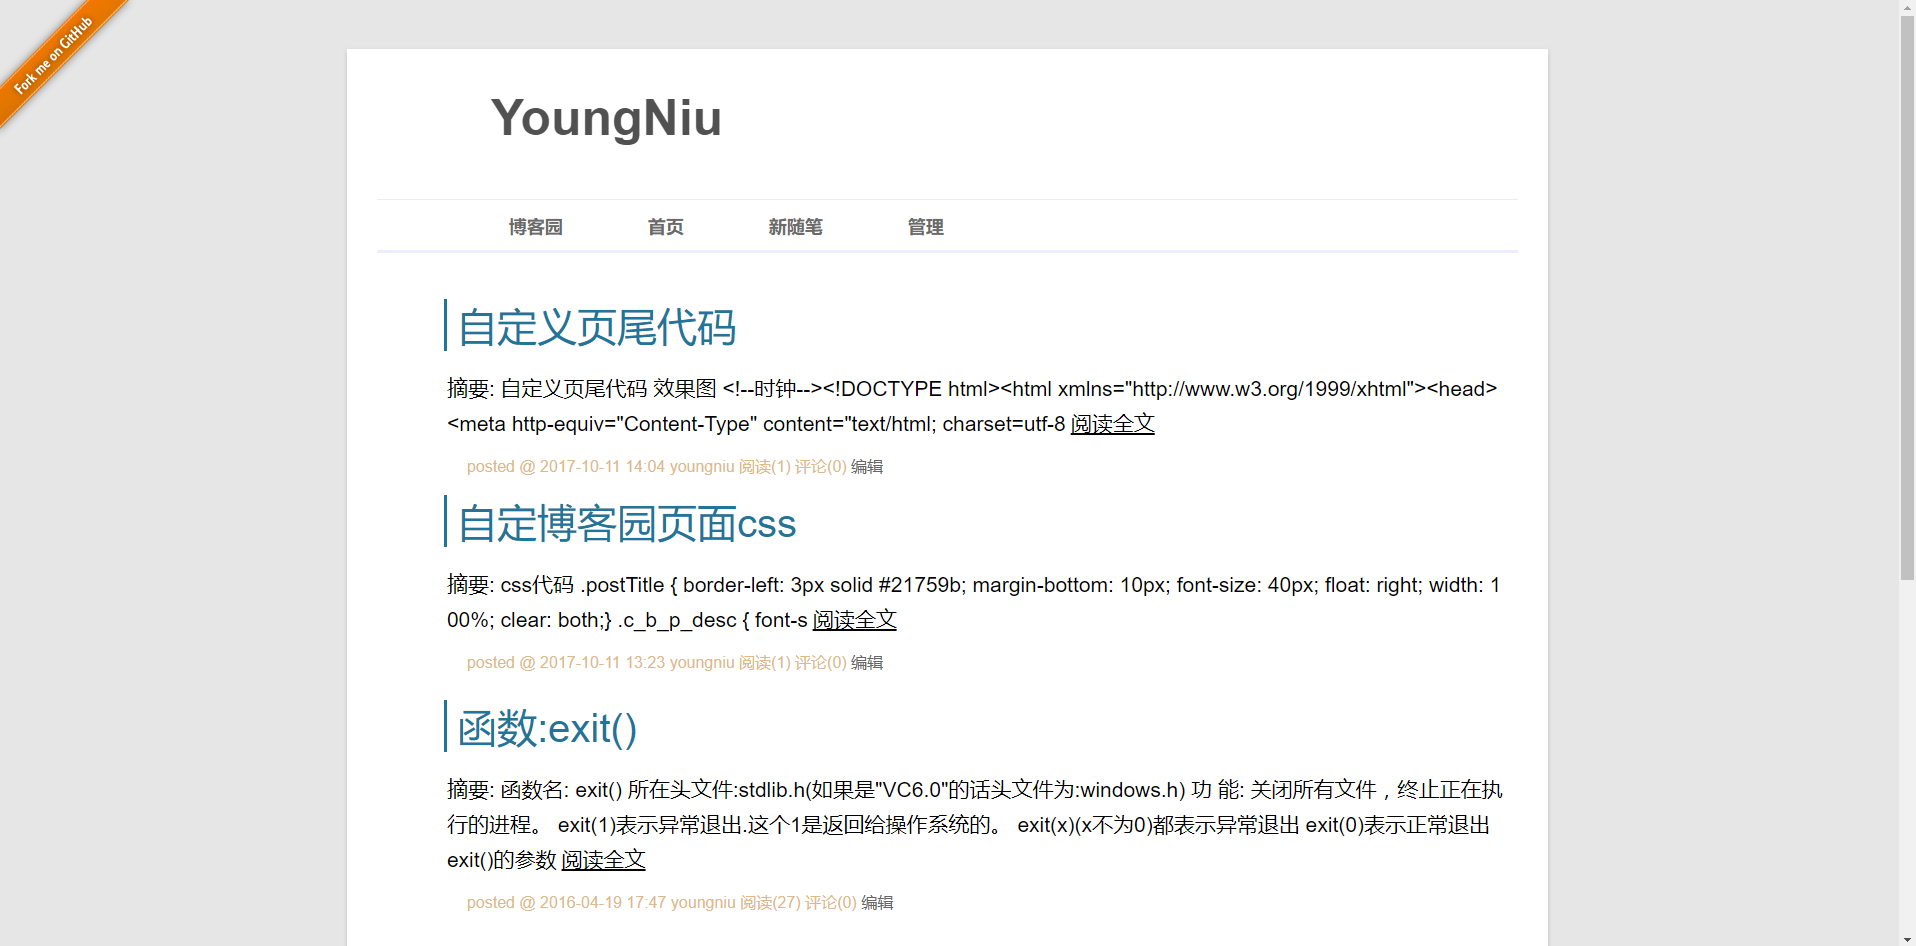Click summary text starting 摘要: 函数名: exit()
This screenshot has width=1916, height=946.
(x=975, y=825)
